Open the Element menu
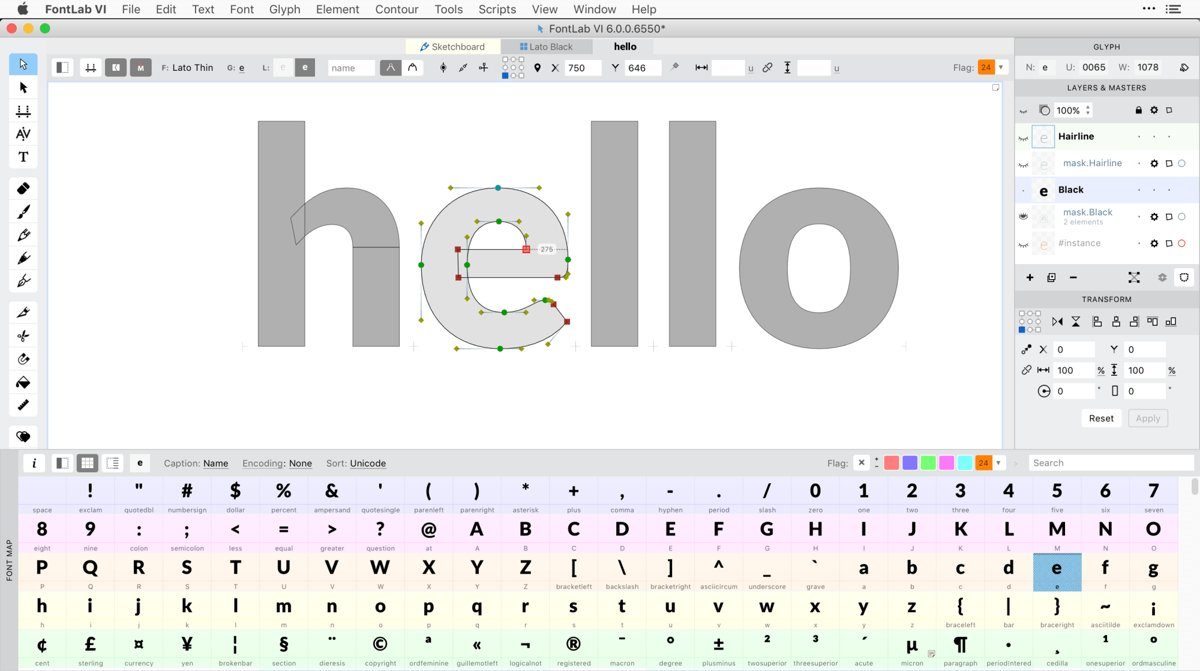Image resolution: width=1200 pixels, height=671 pixels. click(338, 9)
